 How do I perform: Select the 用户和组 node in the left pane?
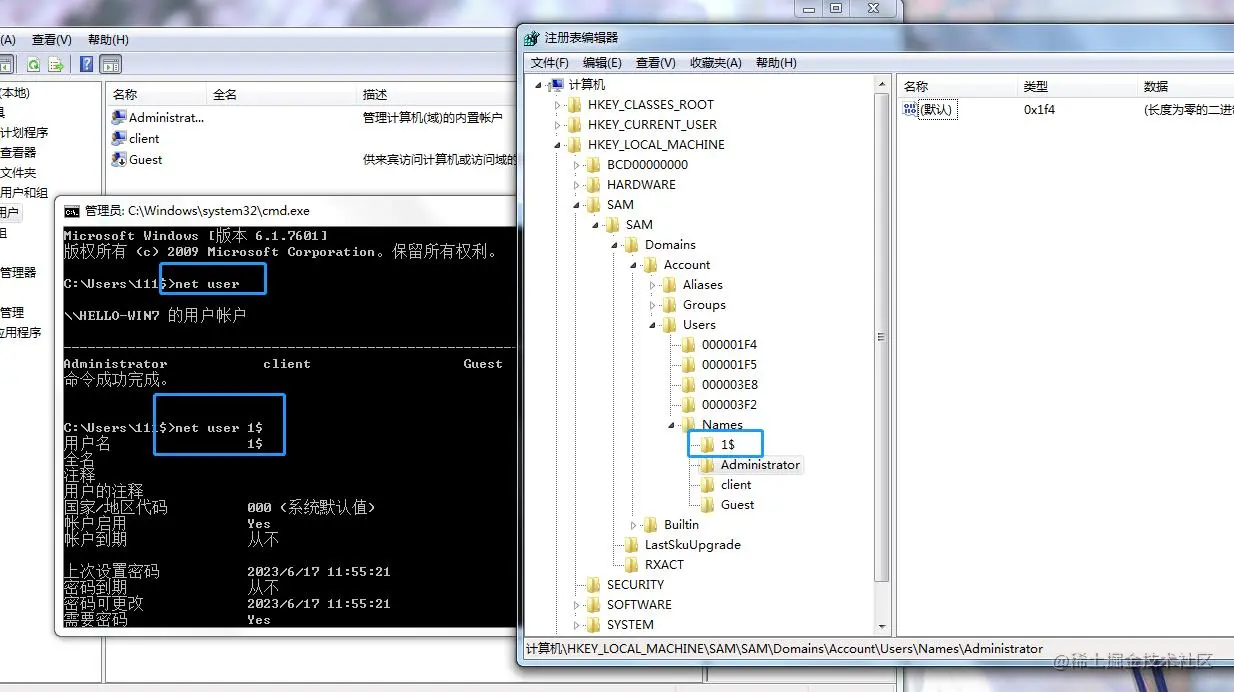tap(24, 192)
